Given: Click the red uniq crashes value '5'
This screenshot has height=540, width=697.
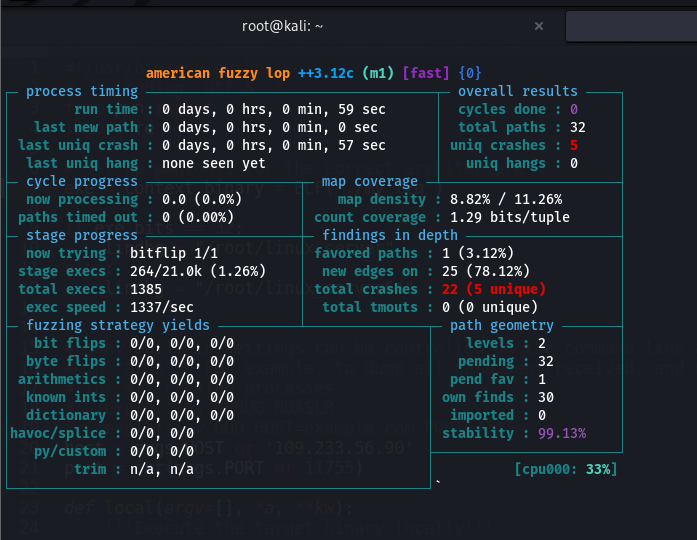Looking at the screenshot, I should 574,145.
